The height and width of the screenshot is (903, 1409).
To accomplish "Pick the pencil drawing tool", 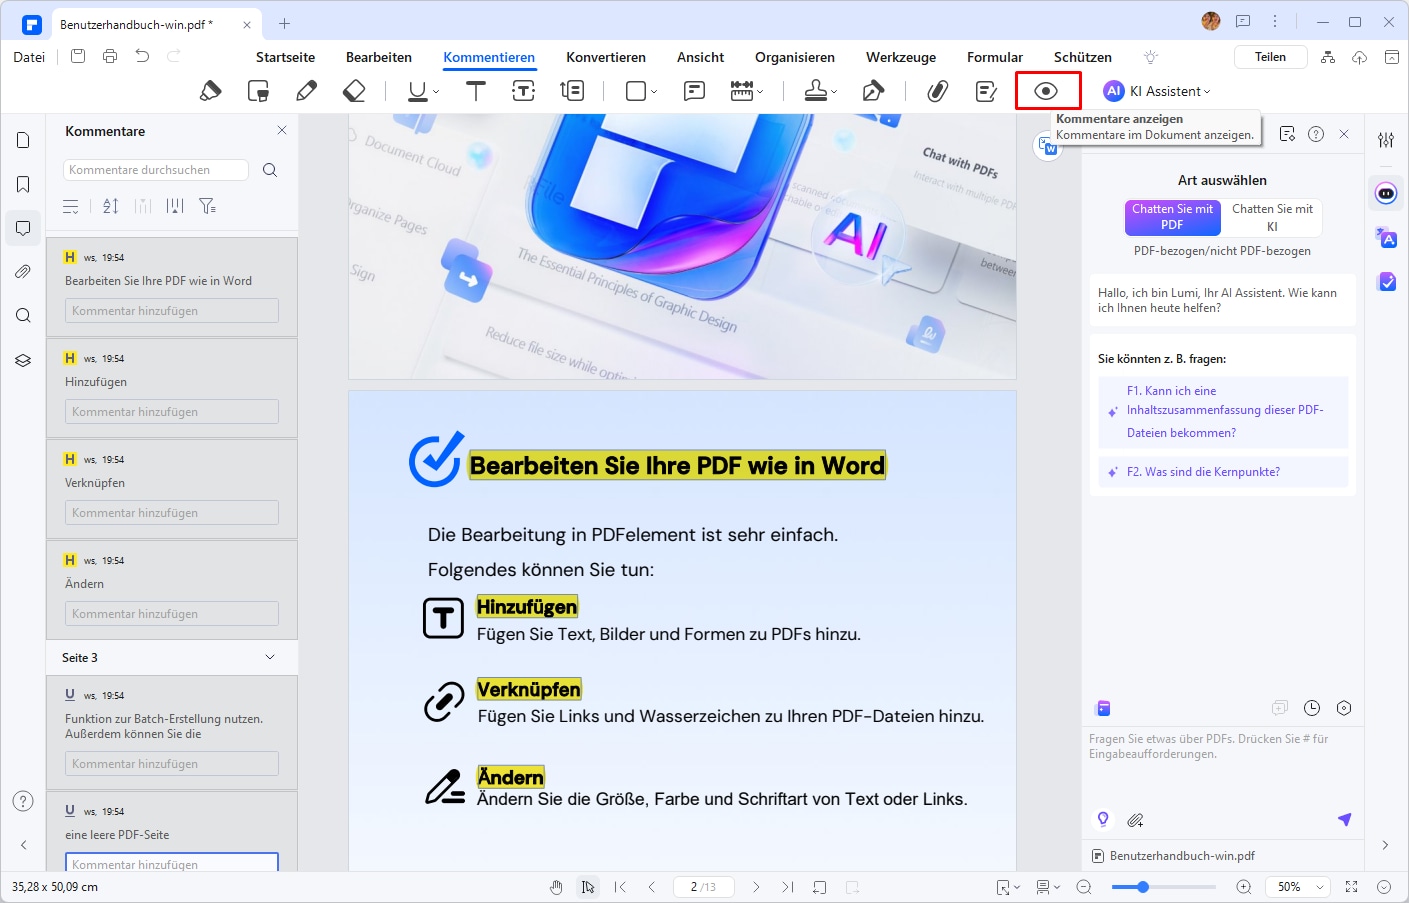I will point(307,91).
